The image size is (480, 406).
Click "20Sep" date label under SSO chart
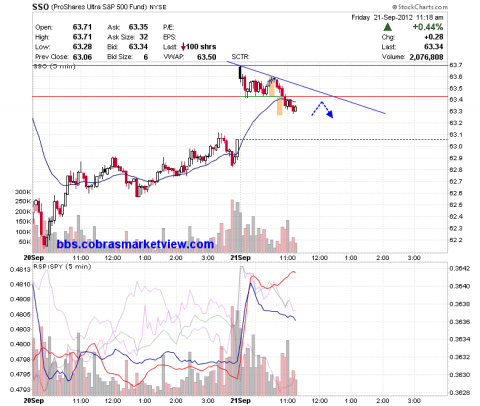coord(34,258)
